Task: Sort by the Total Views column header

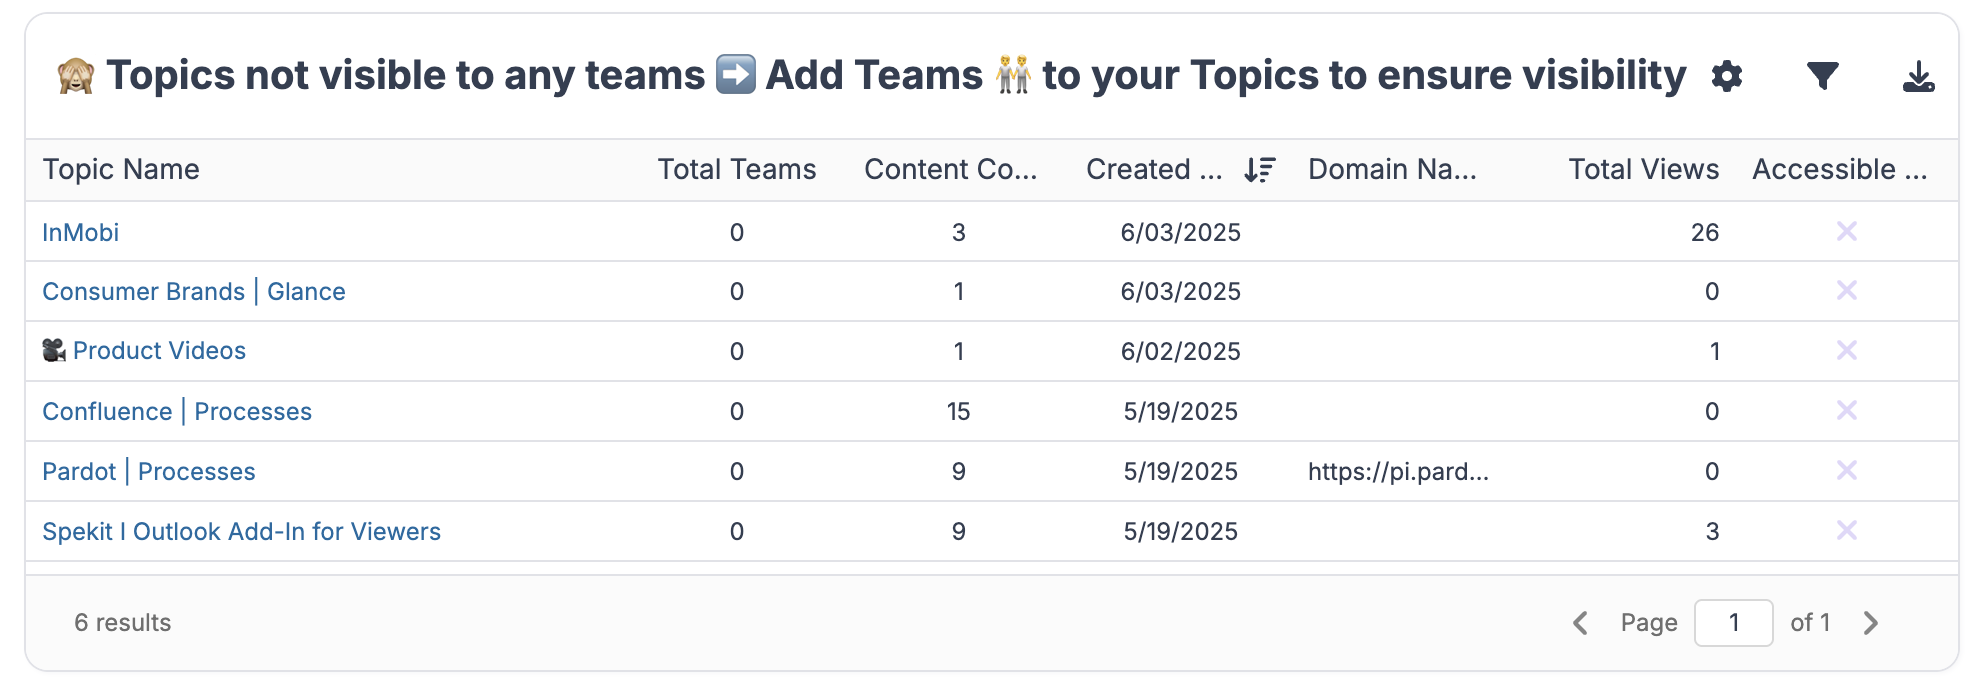Action: (x=1642, y=170)
